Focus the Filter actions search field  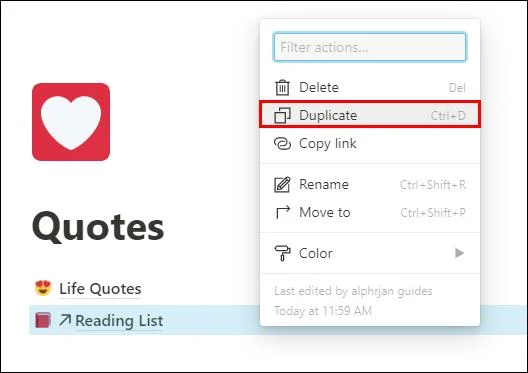point(370,47)
